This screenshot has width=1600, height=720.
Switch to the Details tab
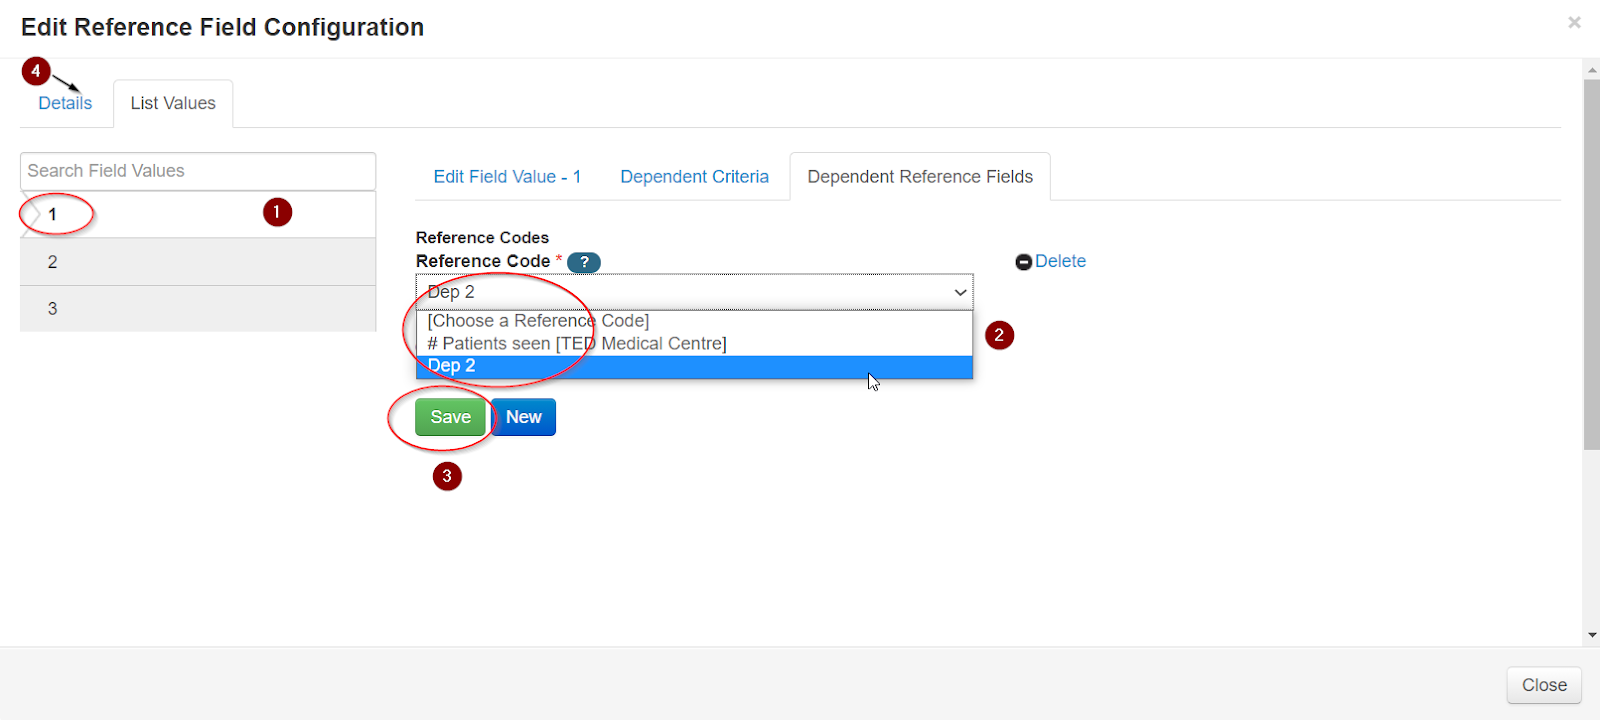65,103
